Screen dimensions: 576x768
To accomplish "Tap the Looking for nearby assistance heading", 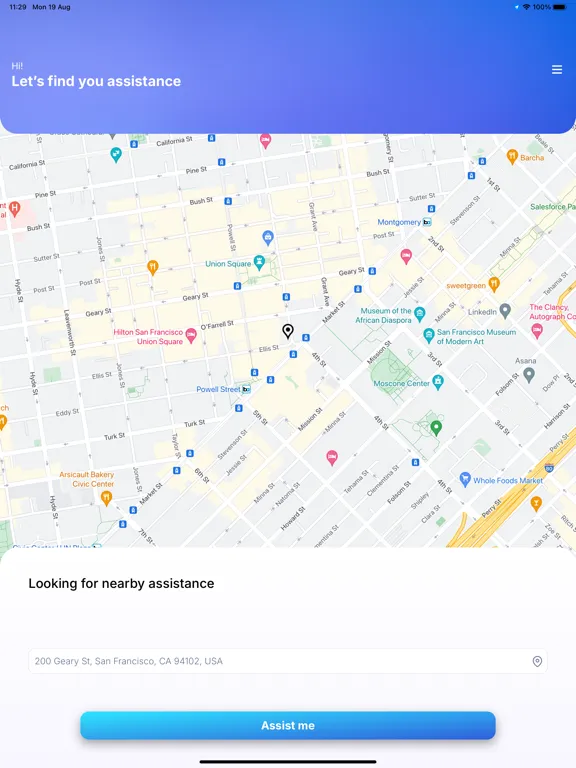I will 121,583.
